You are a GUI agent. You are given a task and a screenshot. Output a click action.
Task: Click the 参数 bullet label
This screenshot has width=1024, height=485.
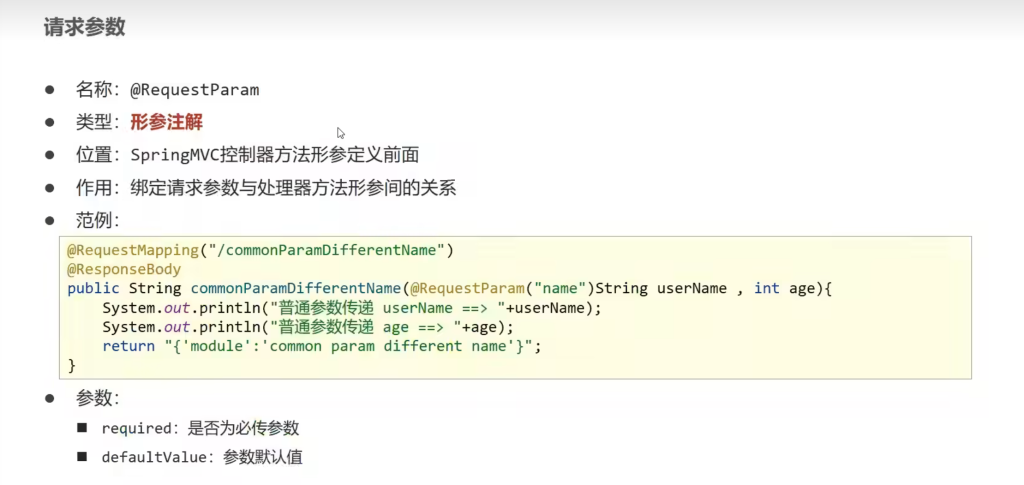97,398
